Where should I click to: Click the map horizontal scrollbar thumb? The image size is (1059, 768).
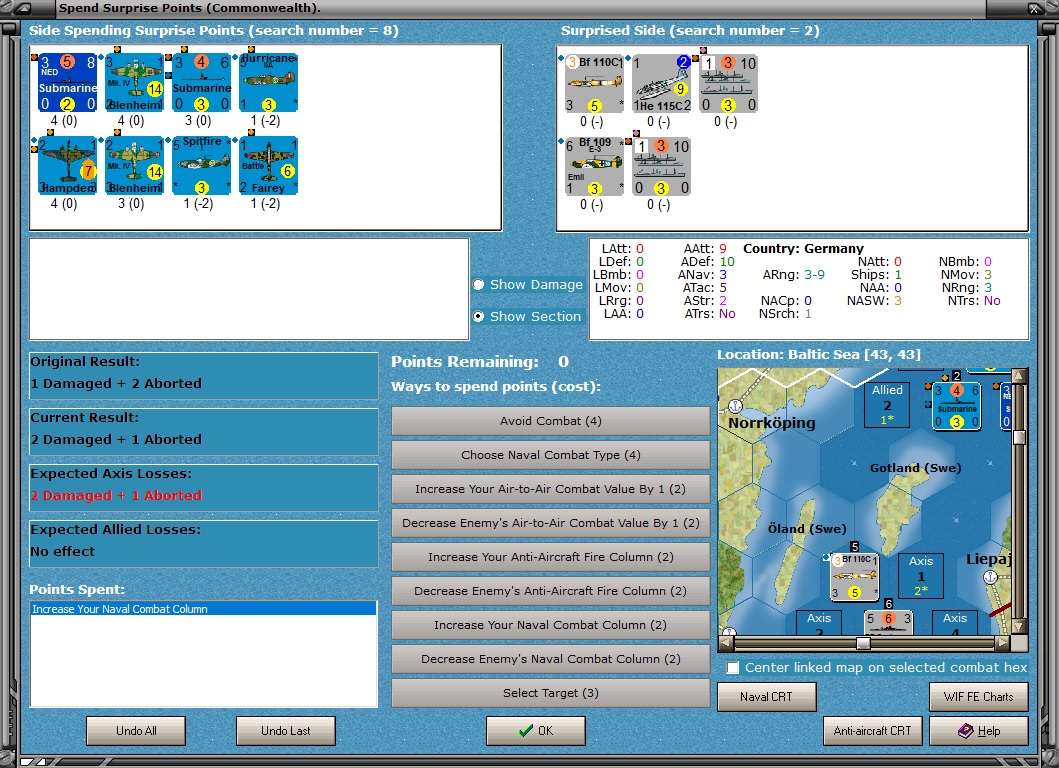tap(862, 643)
